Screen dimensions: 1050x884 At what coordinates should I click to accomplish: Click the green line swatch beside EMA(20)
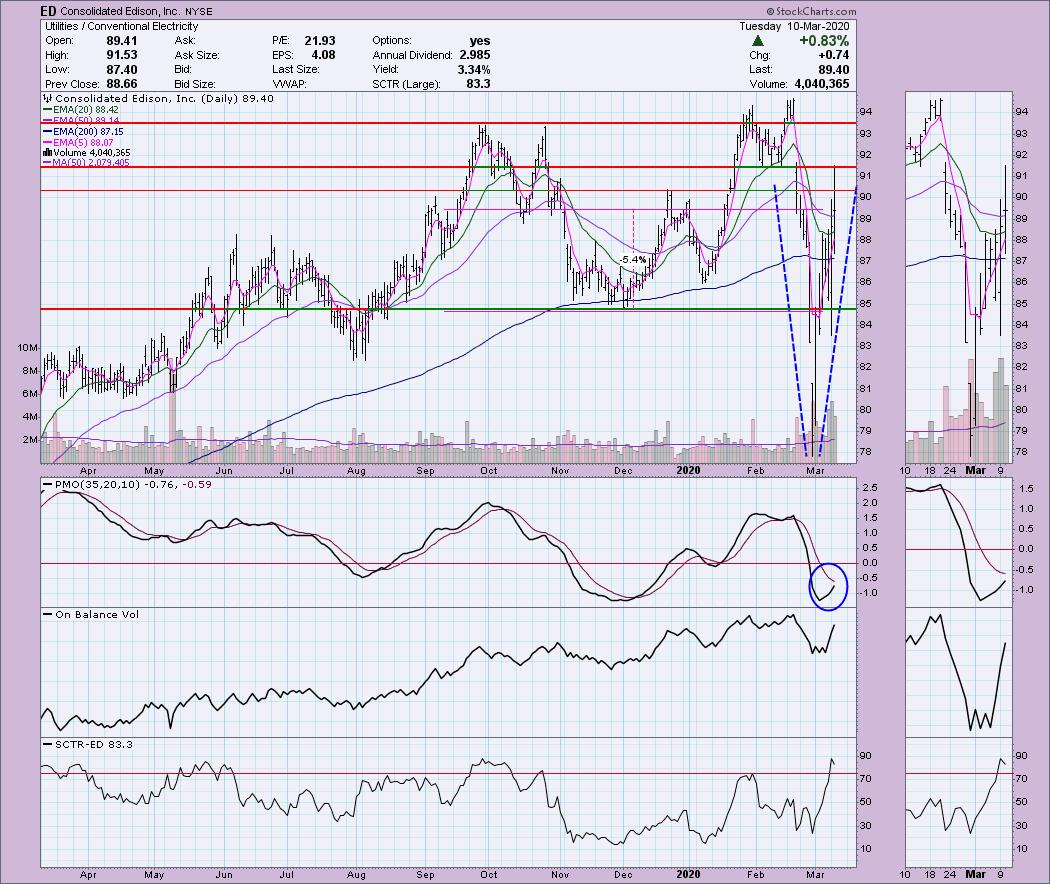[47, 110]
